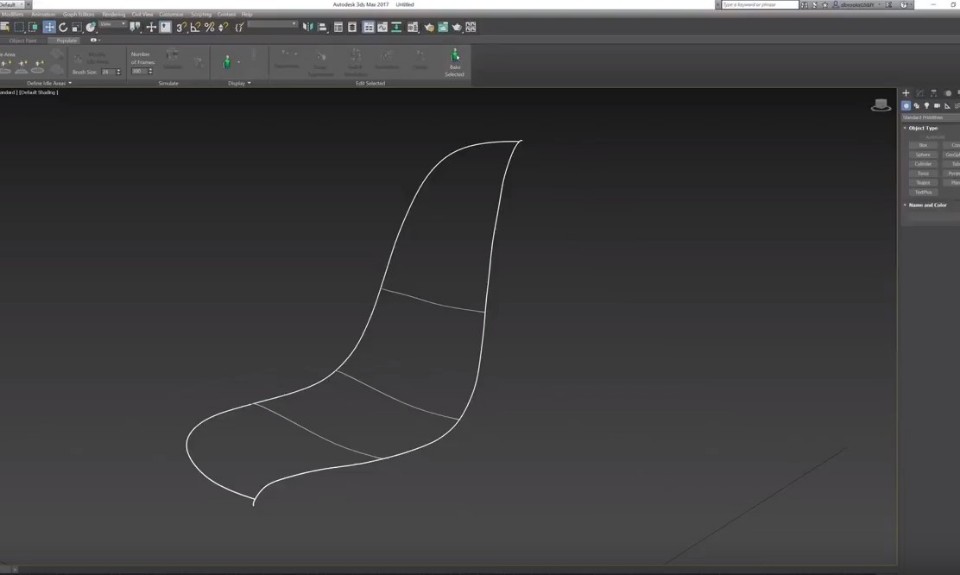
Task: Click the green character Display icon
Action: 227,62
